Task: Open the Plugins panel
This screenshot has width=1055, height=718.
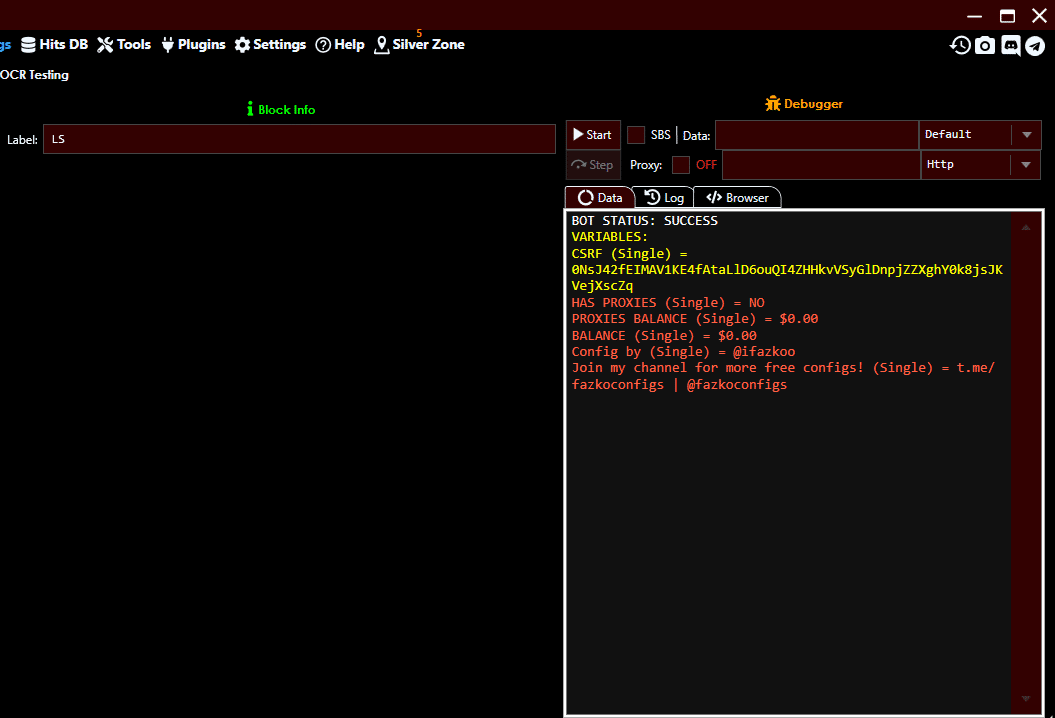Action: pyautogui.click(x=193, y=44)
